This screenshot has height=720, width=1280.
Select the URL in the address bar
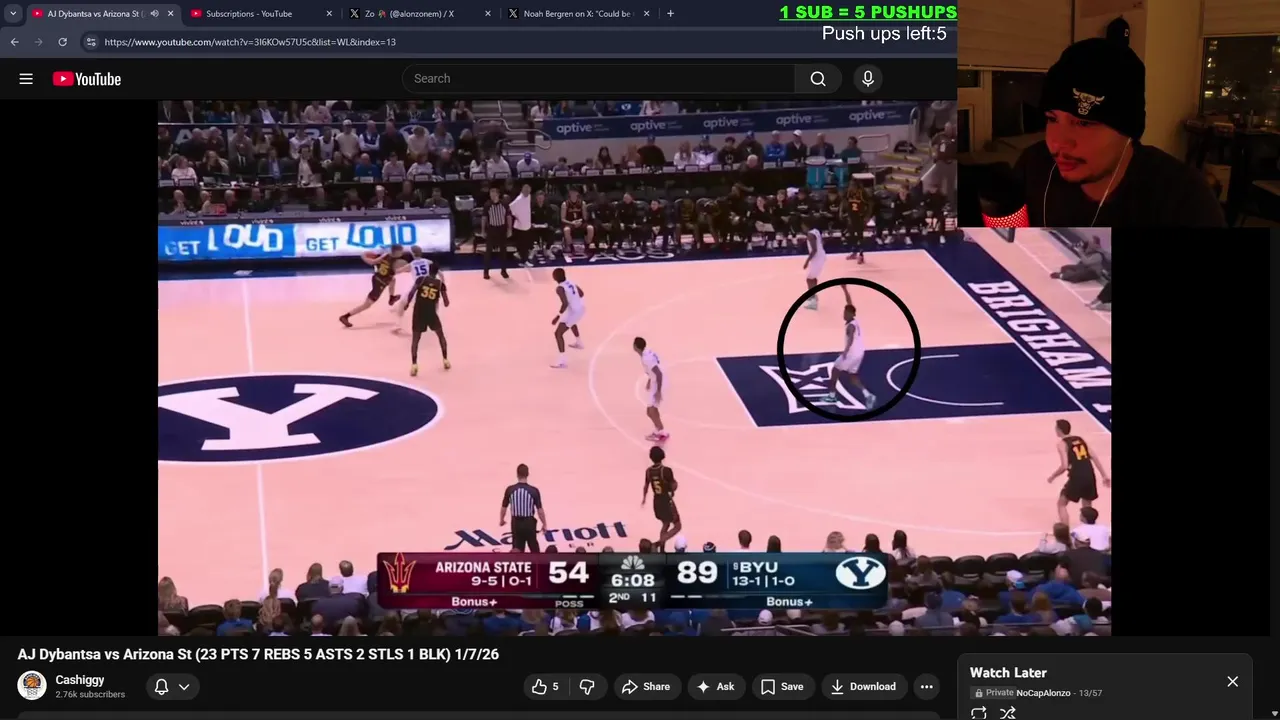[x=250, y=42]
